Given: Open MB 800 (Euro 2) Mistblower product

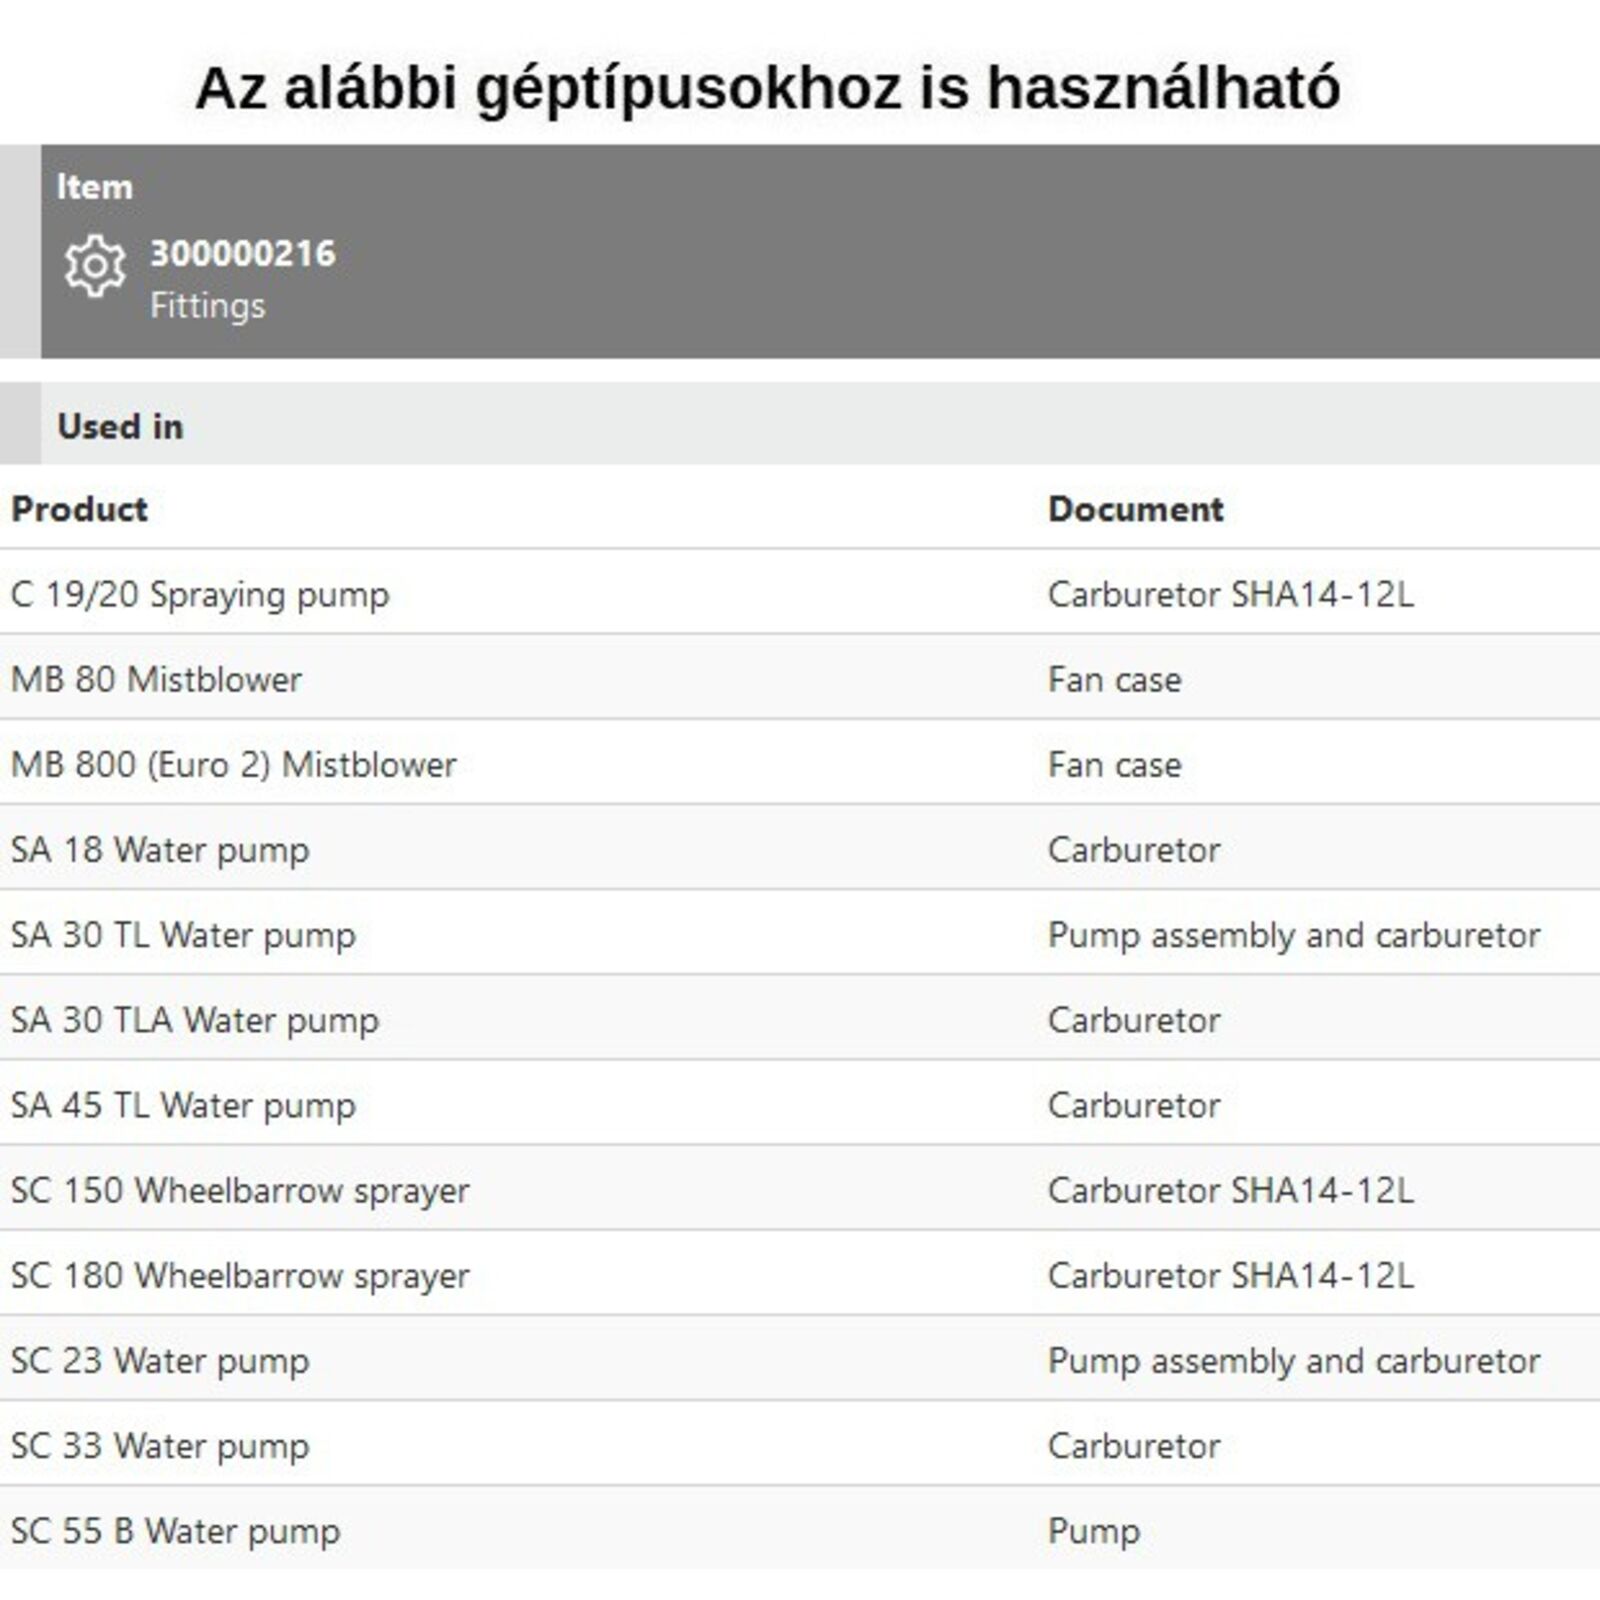Looking at the screenshot, I should 233,765.
